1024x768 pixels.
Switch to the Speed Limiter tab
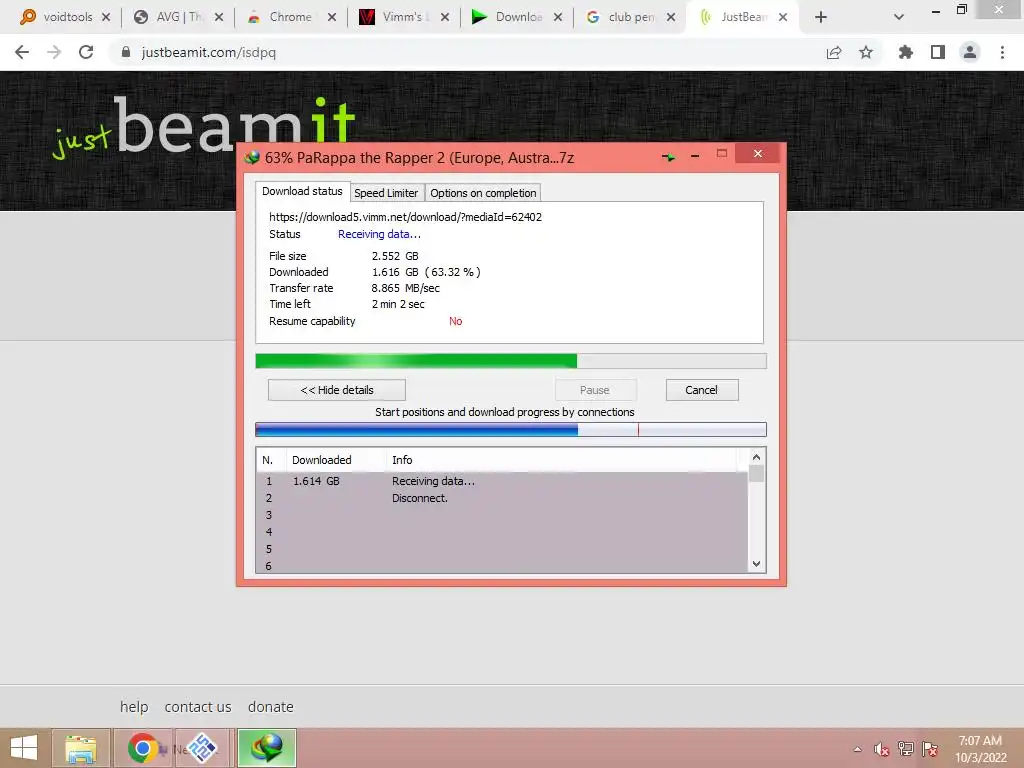(386, 193)
